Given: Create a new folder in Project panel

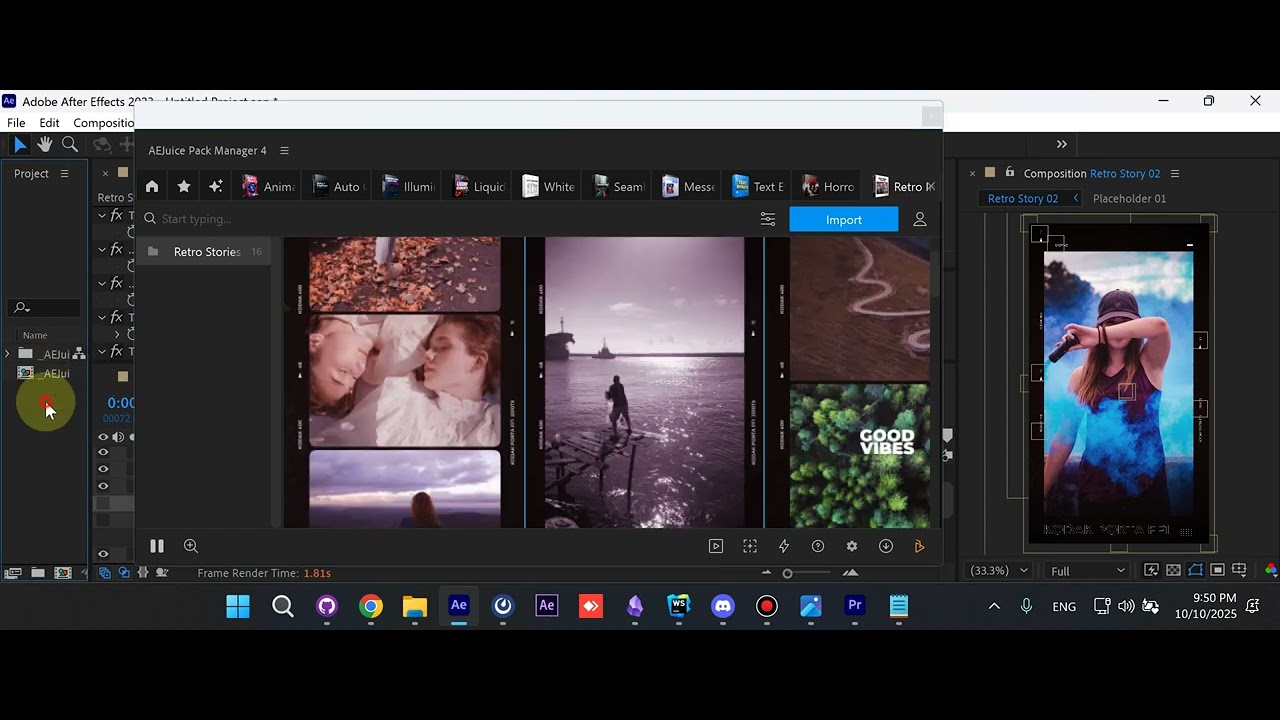Looking at the screenshot, I should [38, 573].
